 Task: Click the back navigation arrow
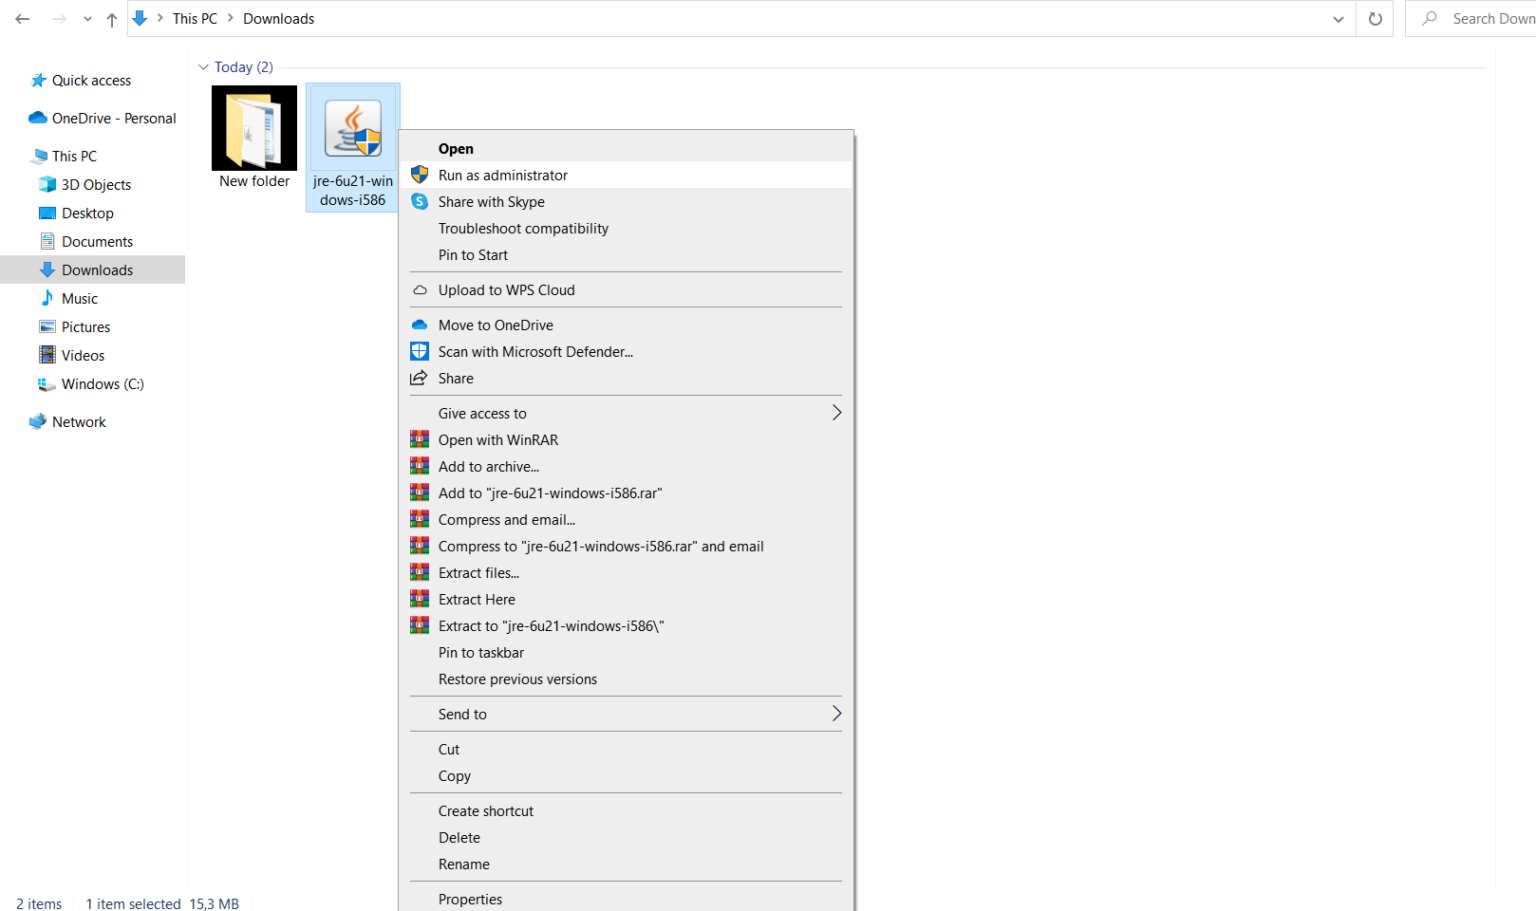(22, 18)
